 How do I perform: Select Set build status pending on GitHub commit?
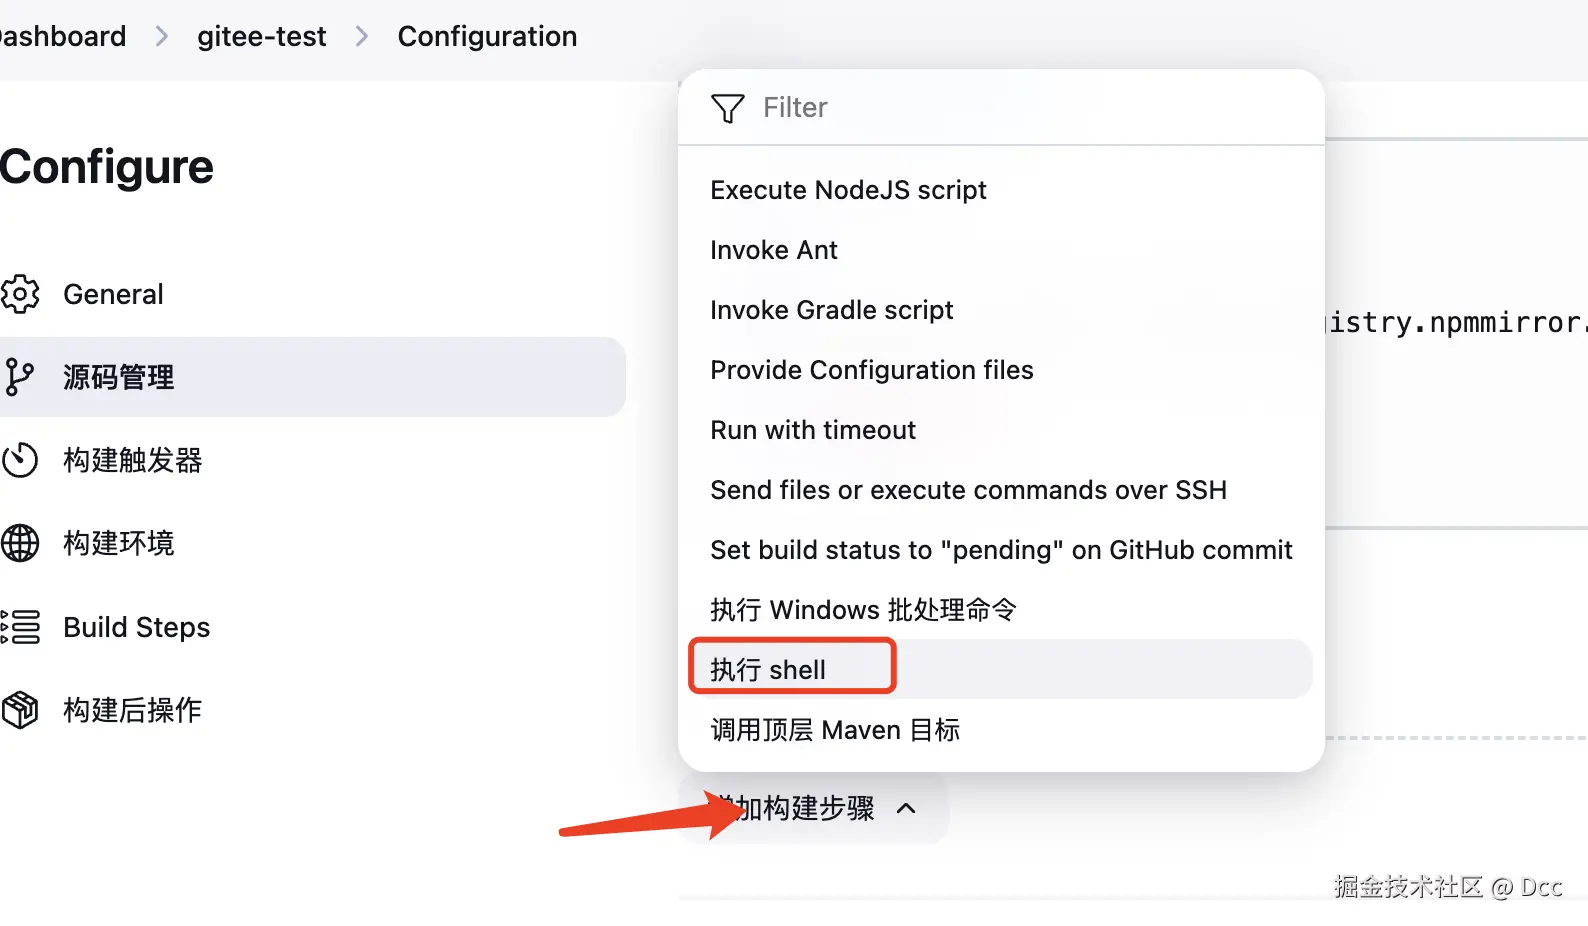(x=1001, y=550)
